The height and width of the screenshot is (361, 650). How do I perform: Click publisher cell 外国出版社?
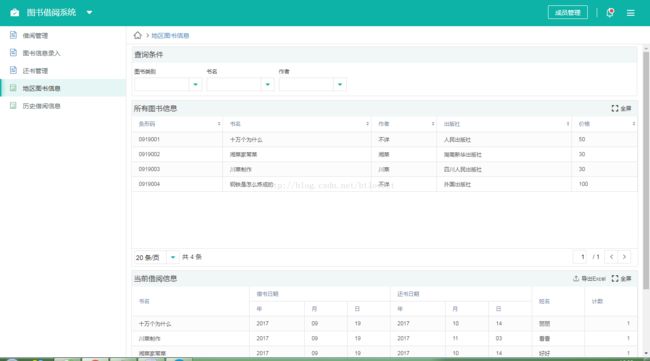click(x=457, y=184)
